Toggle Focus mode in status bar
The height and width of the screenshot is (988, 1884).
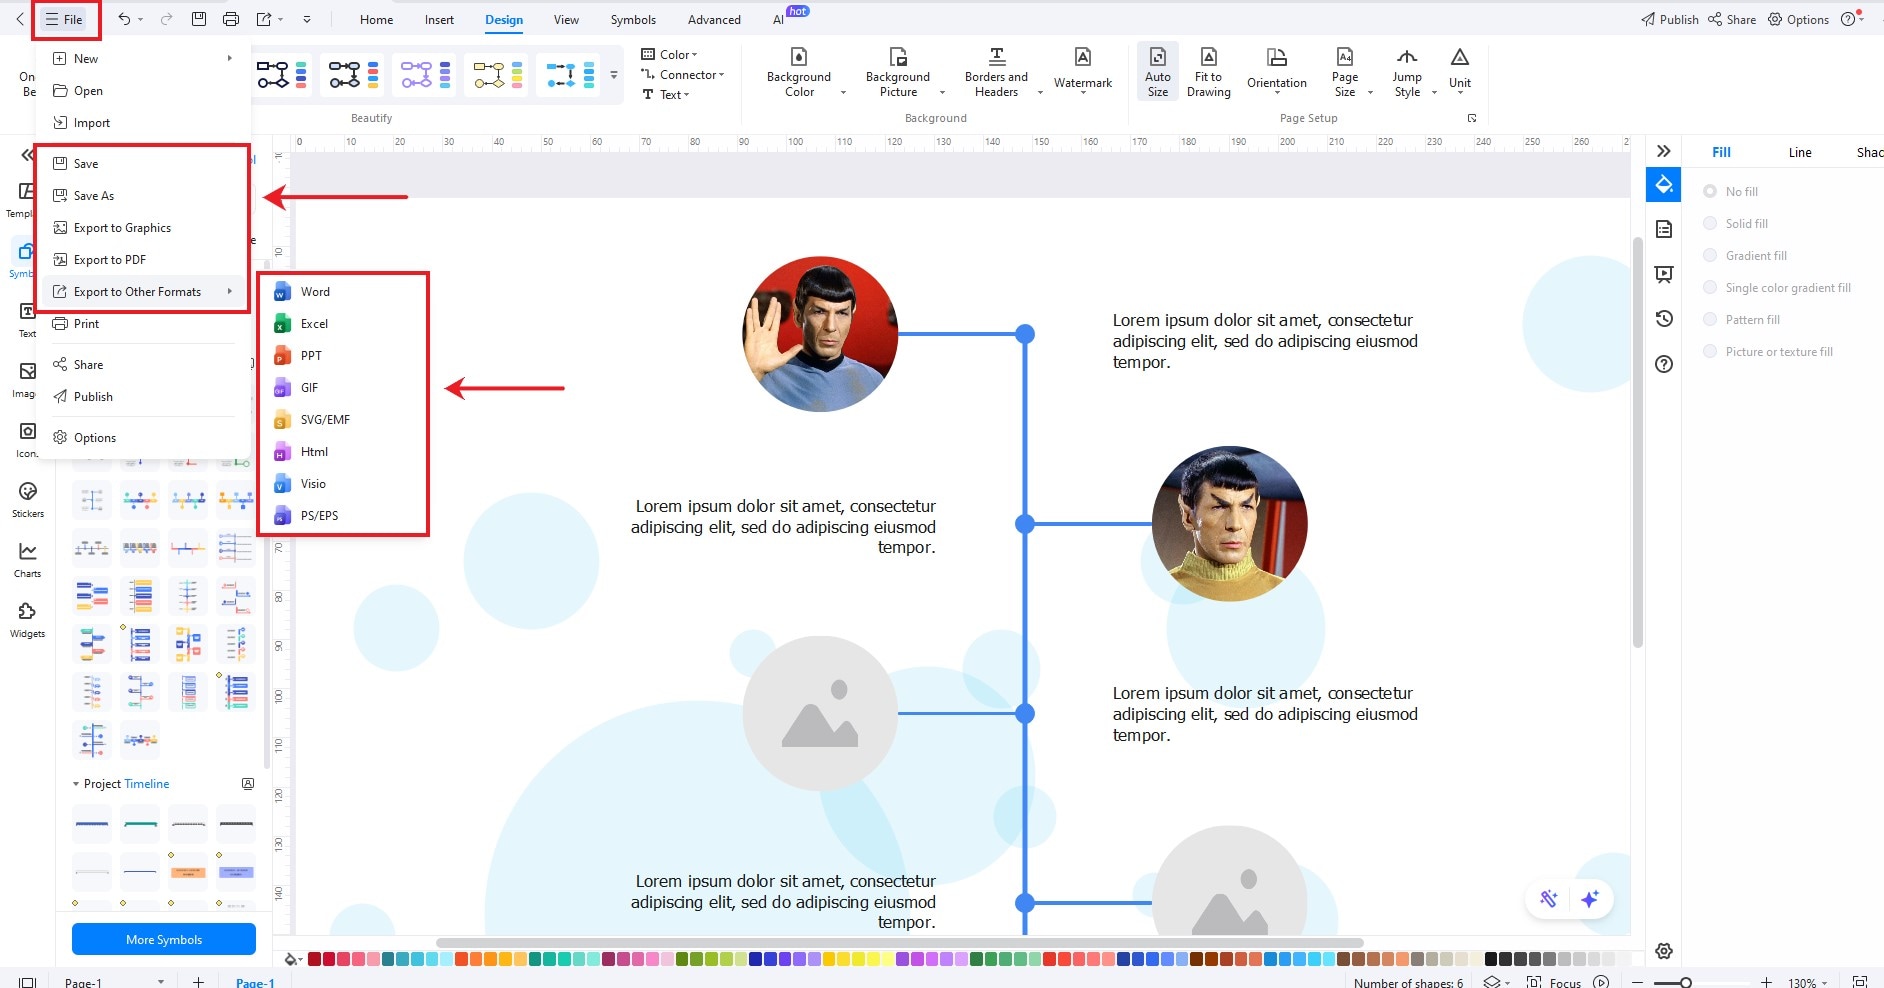point(1555,982)
